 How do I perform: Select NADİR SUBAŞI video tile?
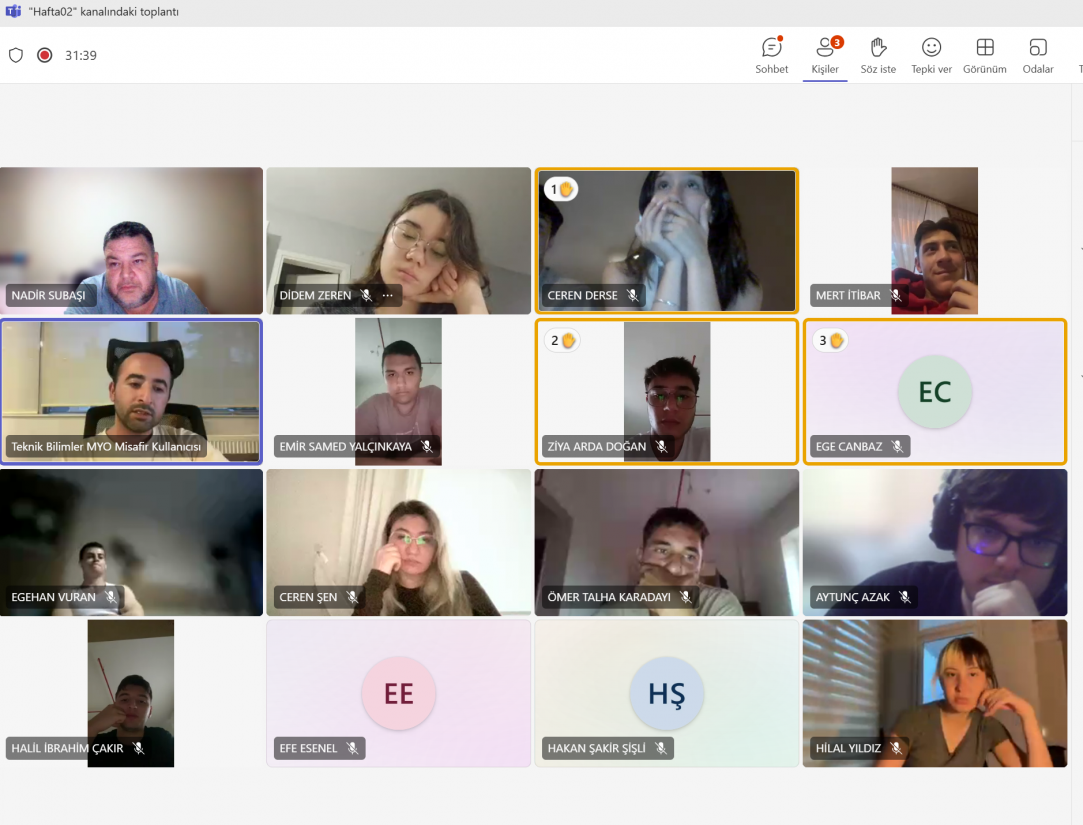[131, 240]
